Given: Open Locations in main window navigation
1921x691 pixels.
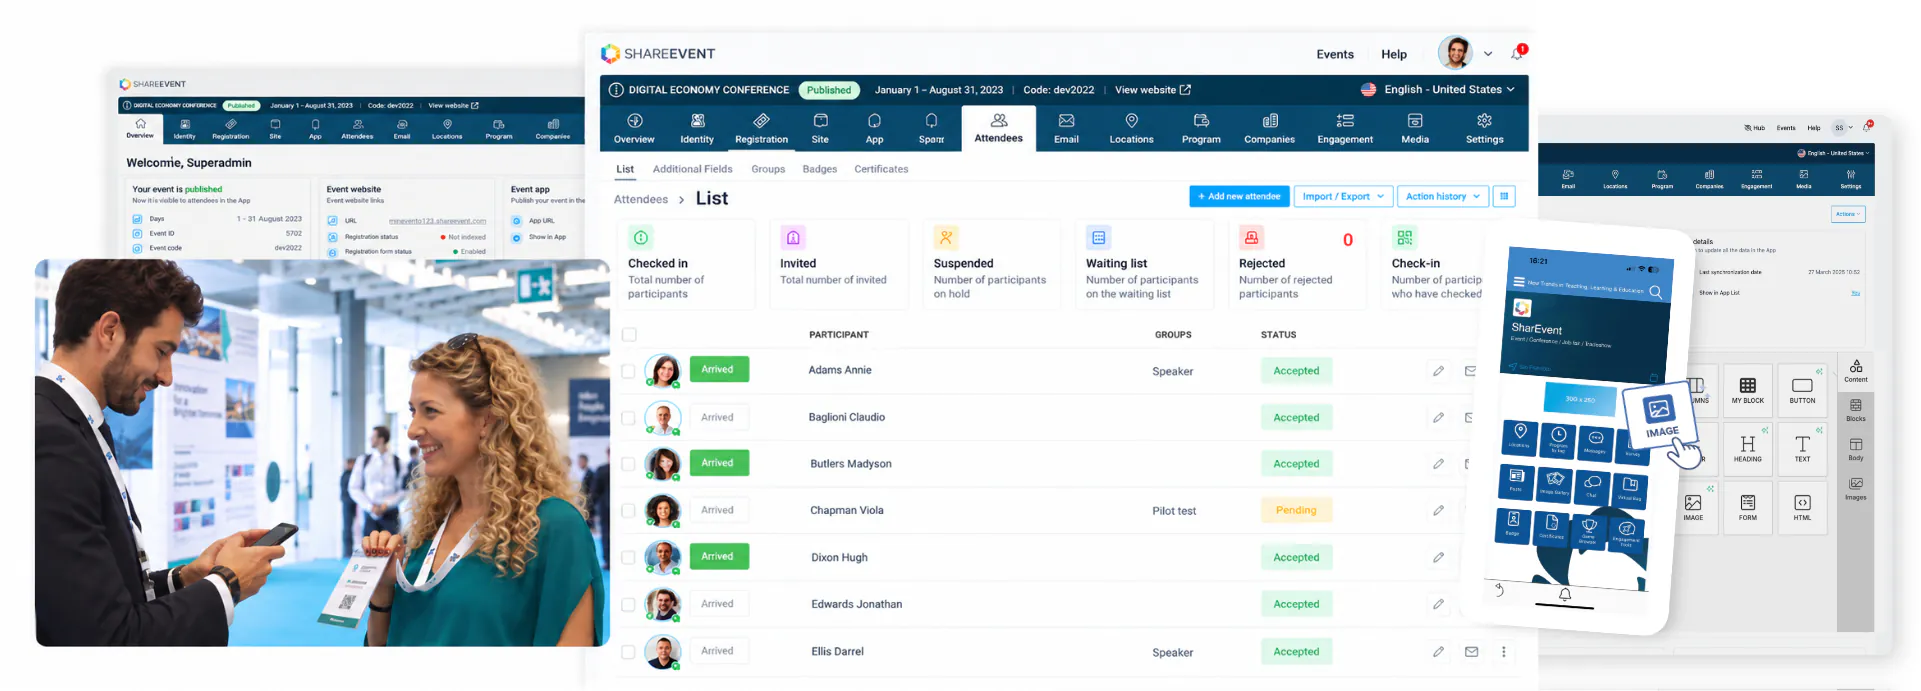Looking at the screenshot, I should pyautogui.click(x=1131, y=128).
